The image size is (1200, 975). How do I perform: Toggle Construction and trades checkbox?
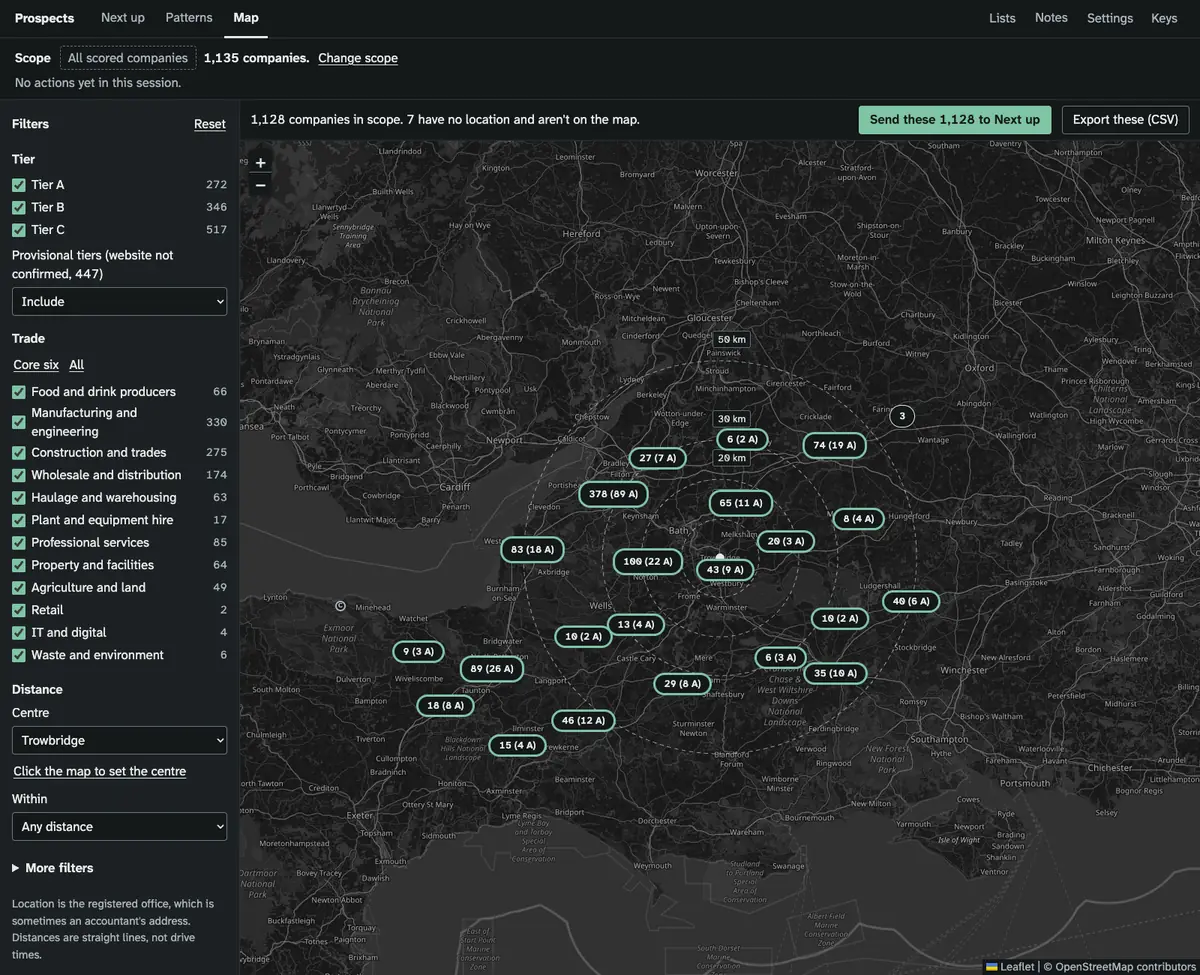coord(19,453)
